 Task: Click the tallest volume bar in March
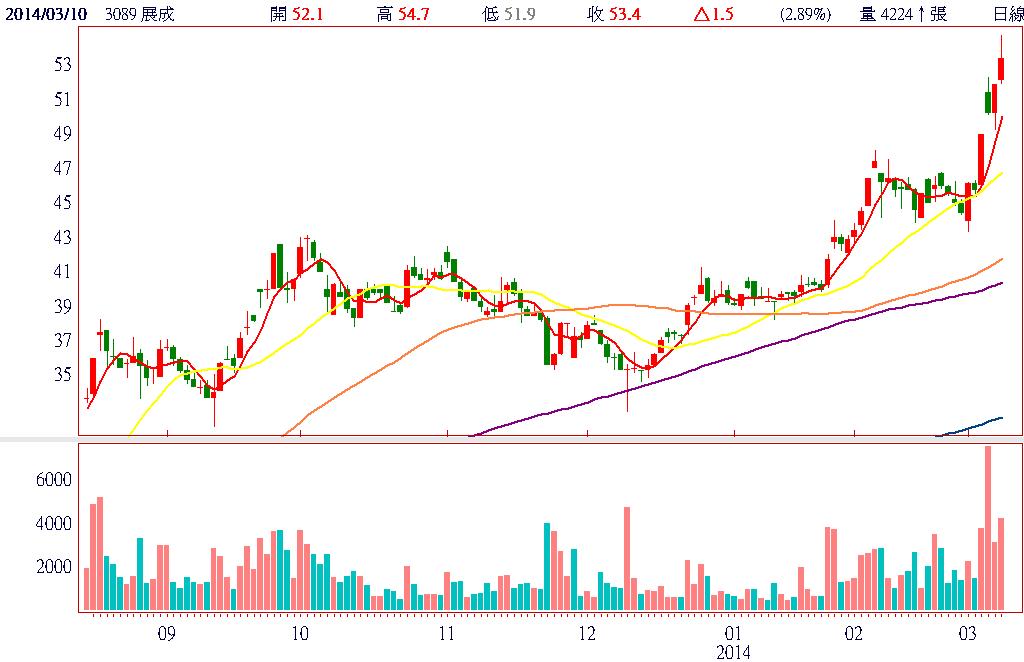tap(988, 528)
